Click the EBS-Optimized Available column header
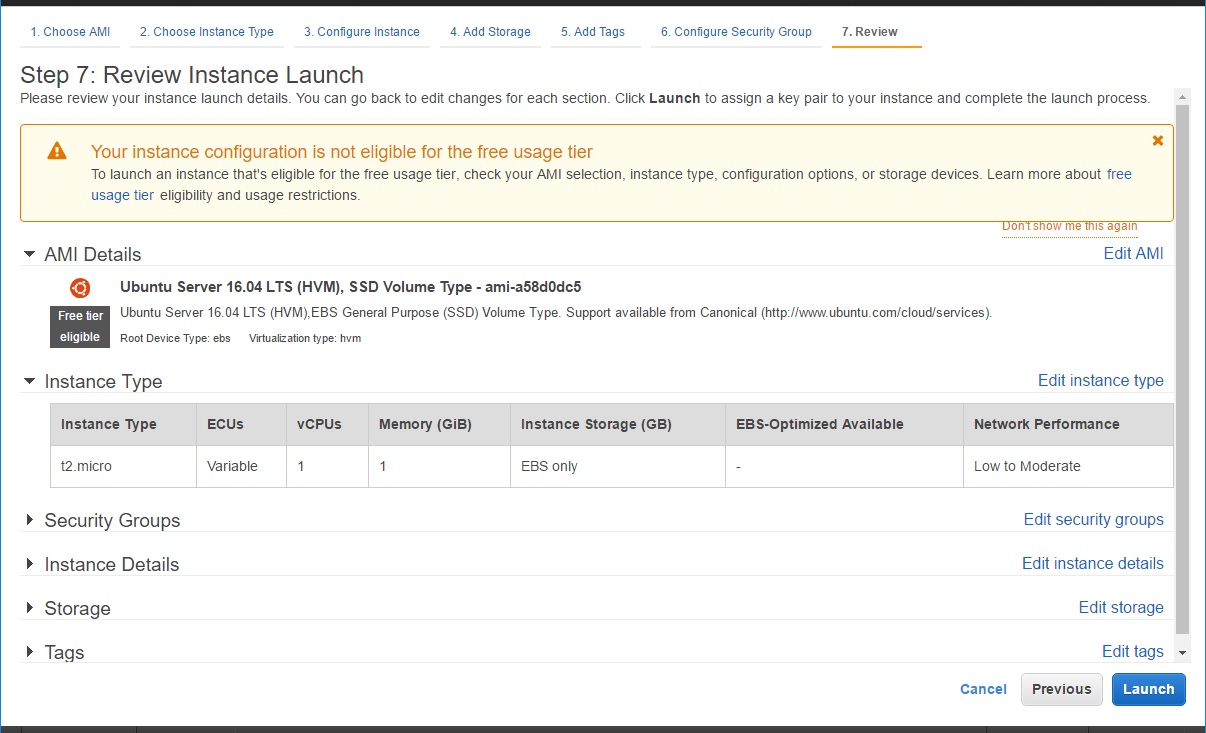This screenshot has width=1206, height=733. click(x=844, y=425)
